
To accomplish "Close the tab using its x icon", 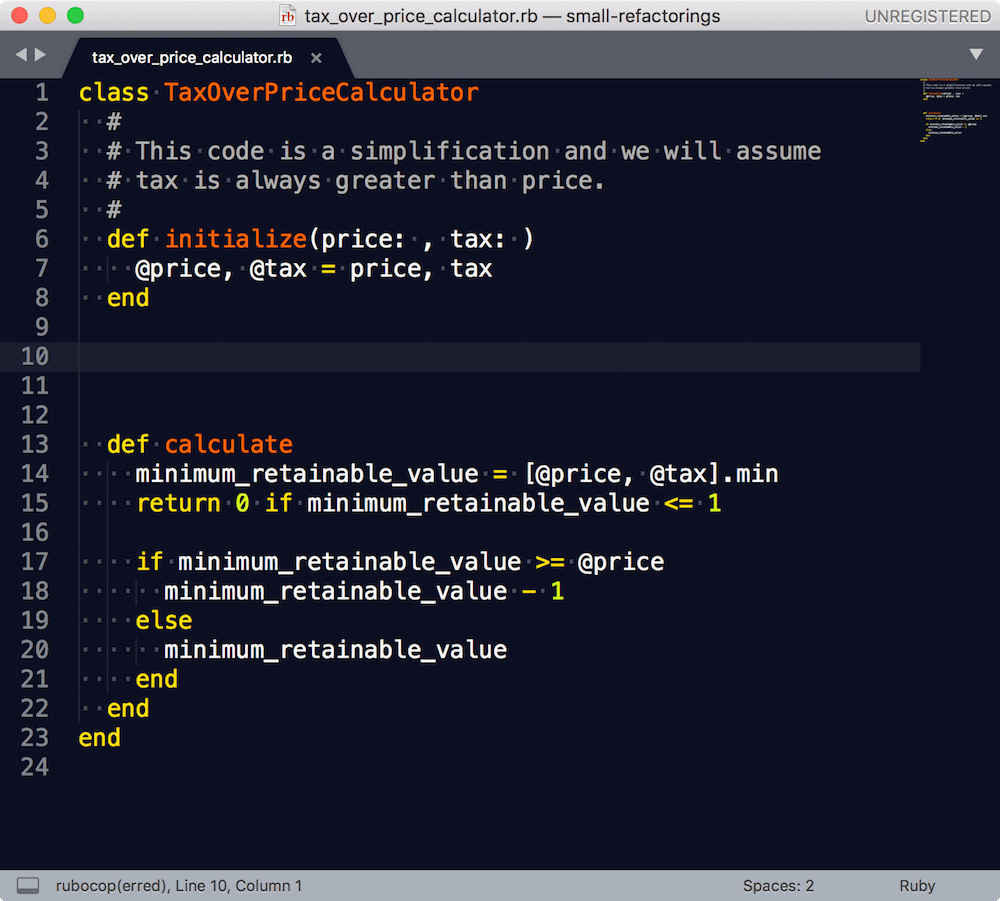I will coord(316,57).
